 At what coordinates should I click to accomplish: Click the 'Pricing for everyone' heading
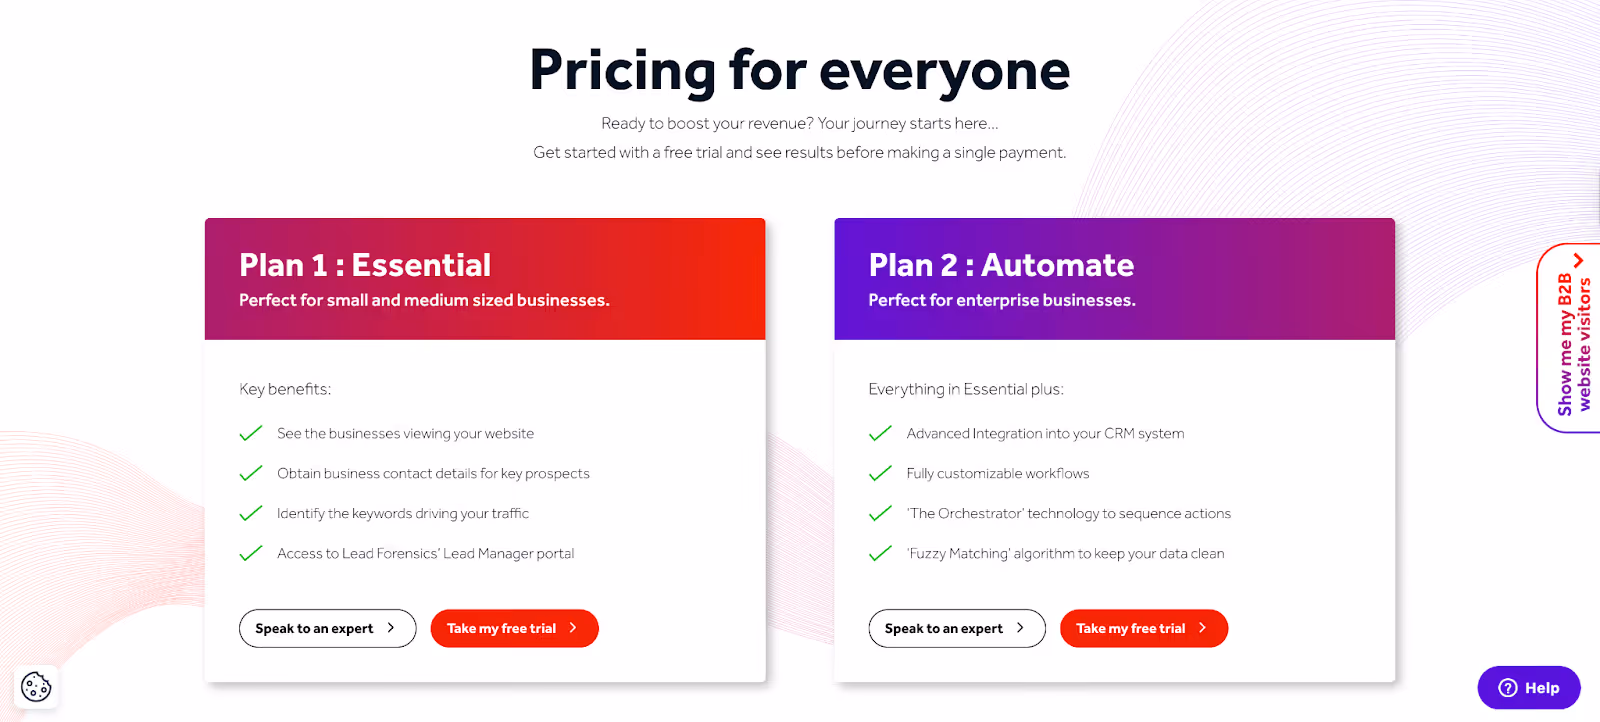click(x=800, y=70)
